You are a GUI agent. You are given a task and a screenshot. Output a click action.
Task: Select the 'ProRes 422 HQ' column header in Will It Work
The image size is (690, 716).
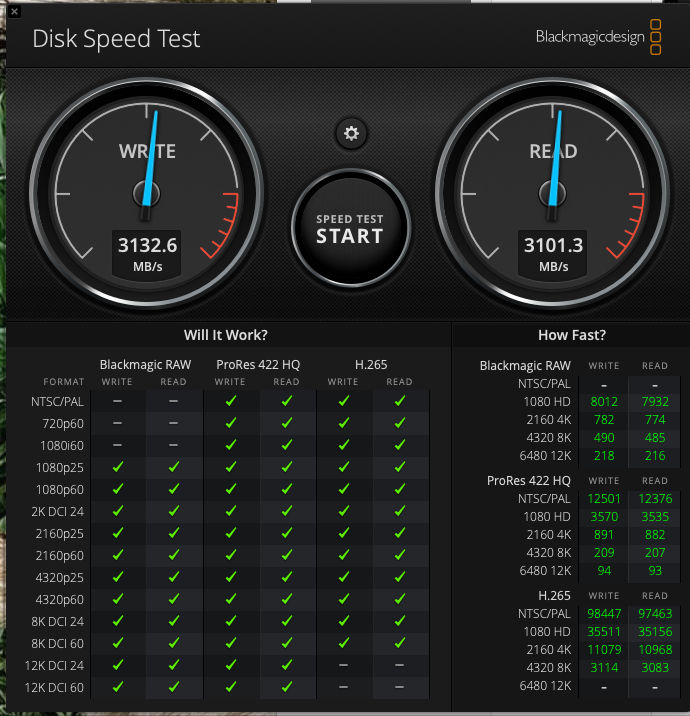tap(258, 364)
